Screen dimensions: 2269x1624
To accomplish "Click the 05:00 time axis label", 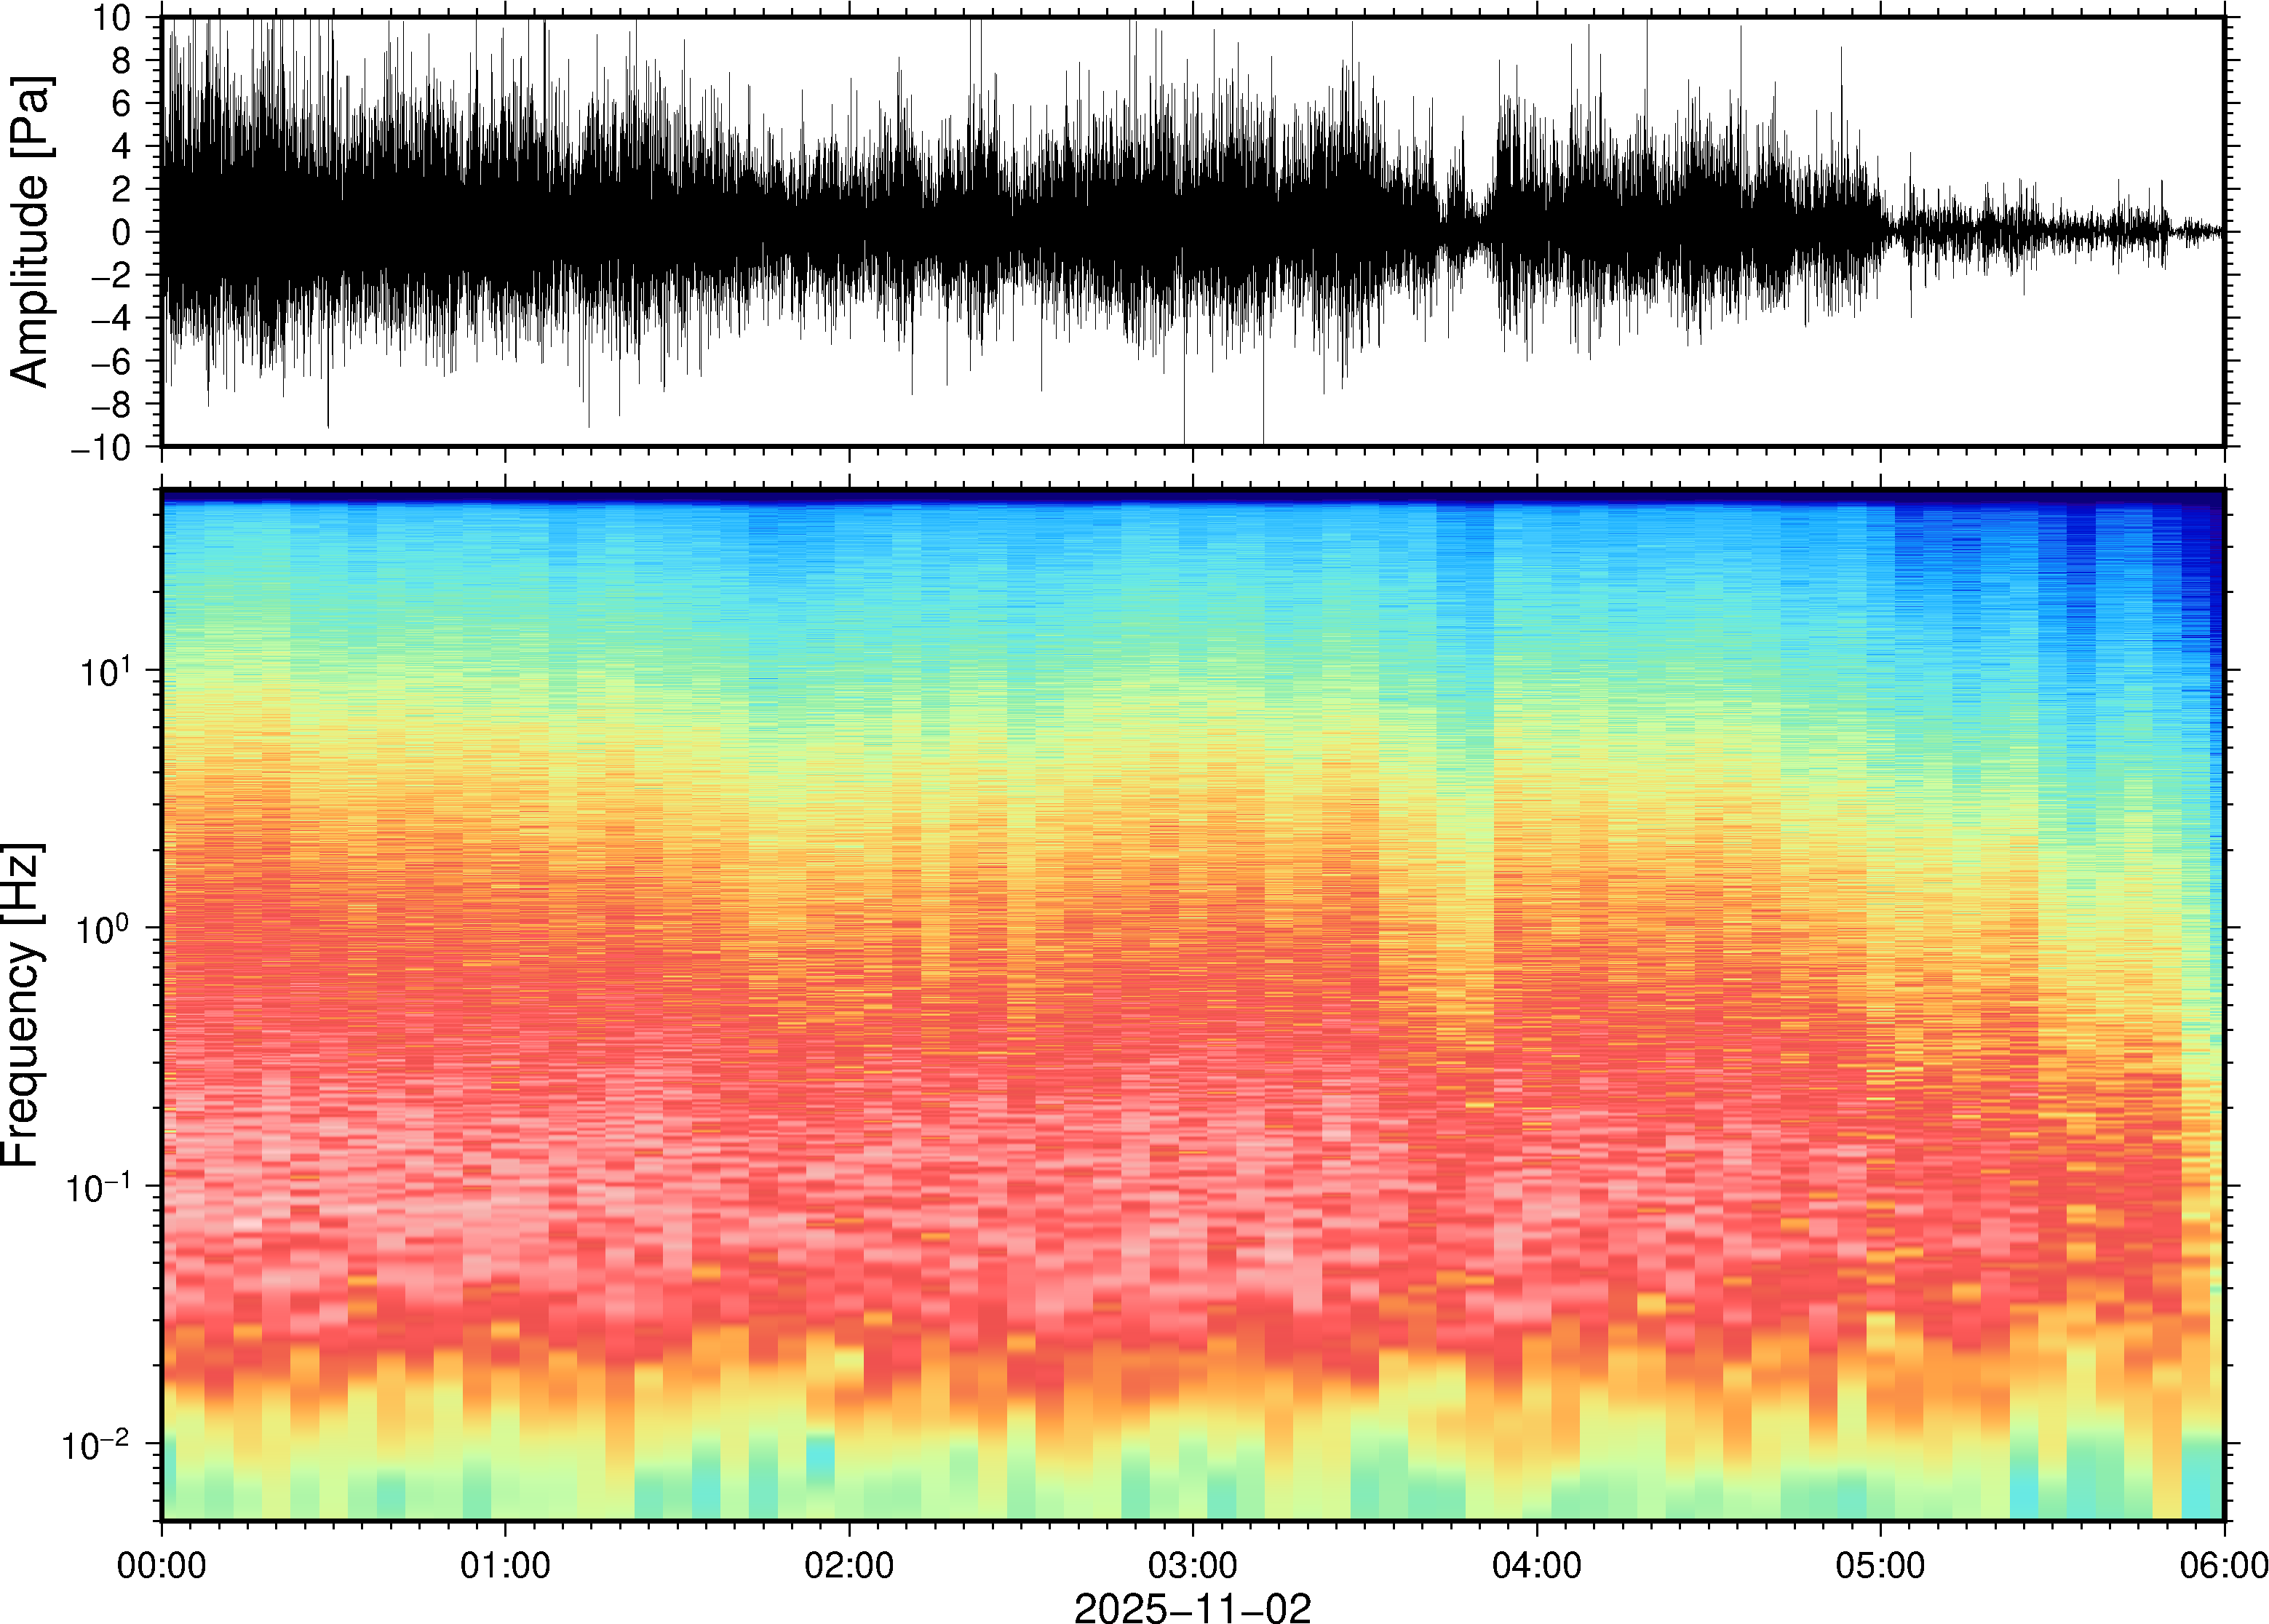I will (1880, 1564).
